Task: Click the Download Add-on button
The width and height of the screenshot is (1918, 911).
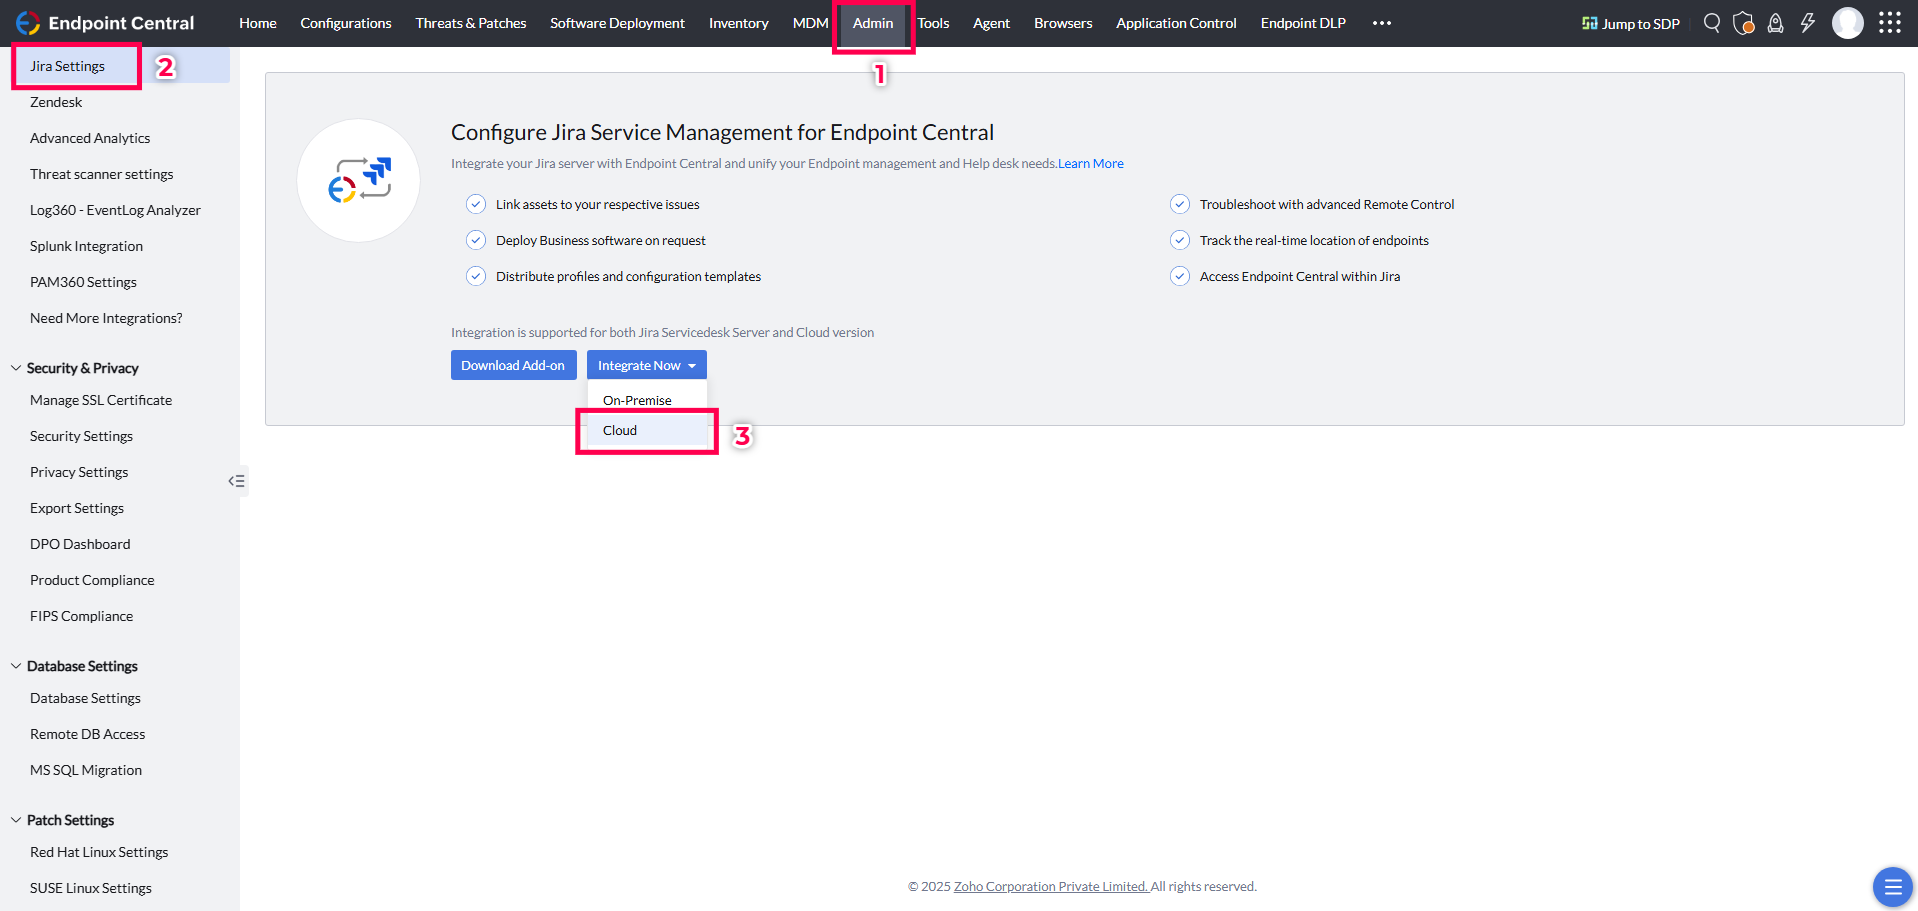Action: click(513, 365)
